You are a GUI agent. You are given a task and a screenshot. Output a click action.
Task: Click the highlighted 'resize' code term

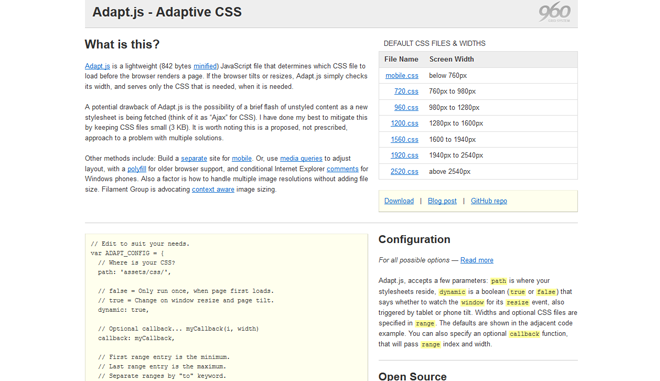pyautogui.click(x=517, y=302)
